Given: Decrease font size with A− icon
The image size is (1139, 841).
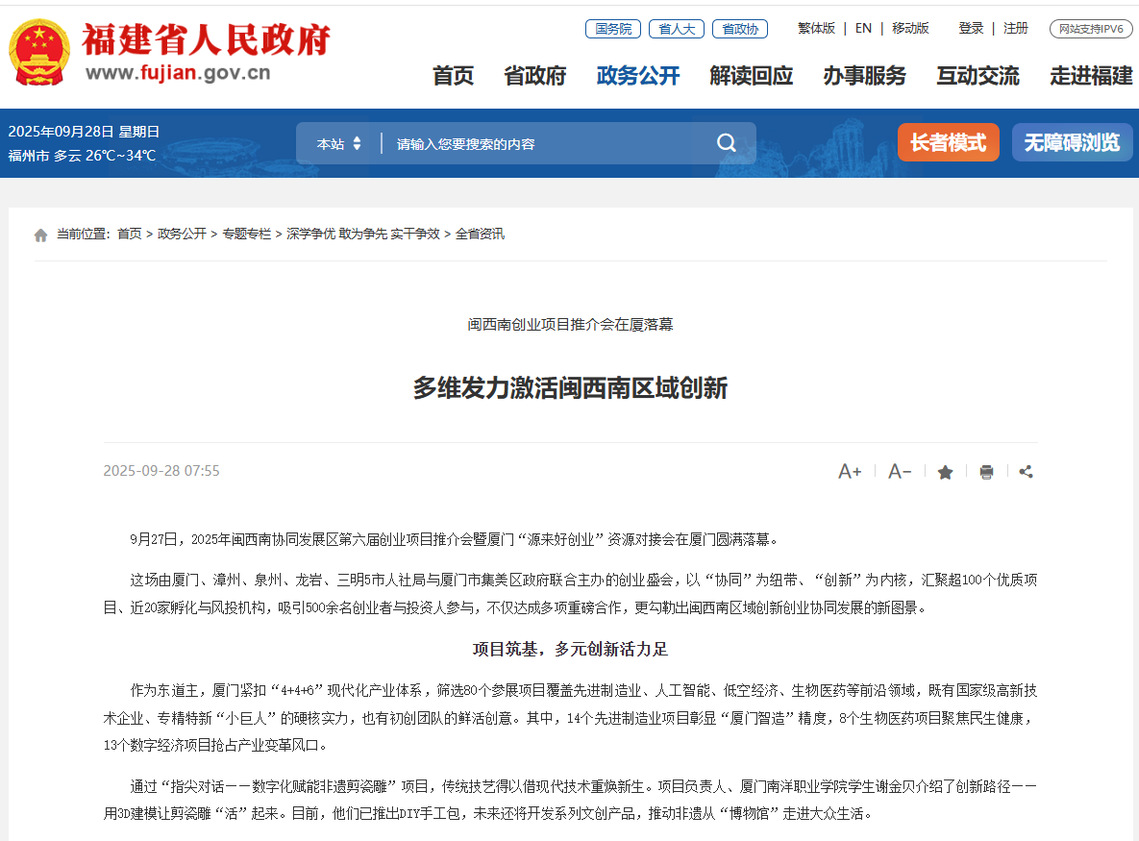Looking at the screenshot, I should click(x=899, y=472).
